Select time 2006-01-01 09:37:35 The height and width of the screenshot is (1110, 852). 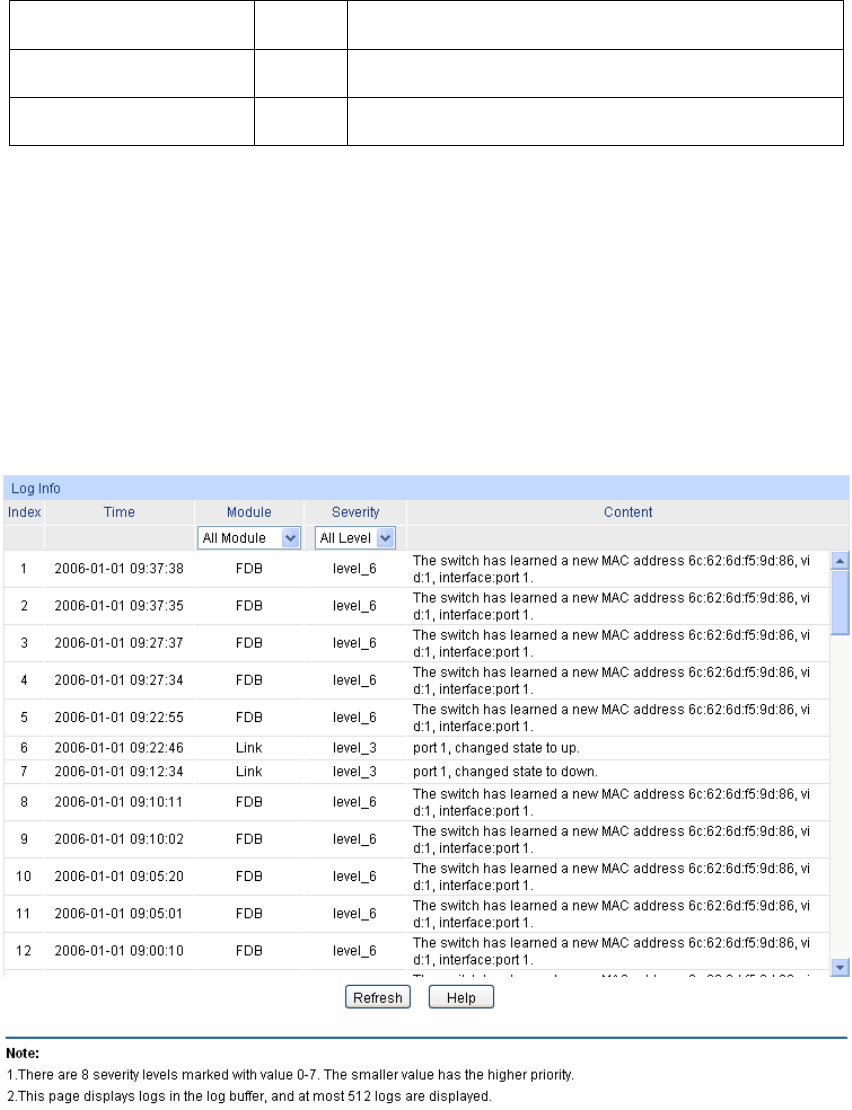119,606
